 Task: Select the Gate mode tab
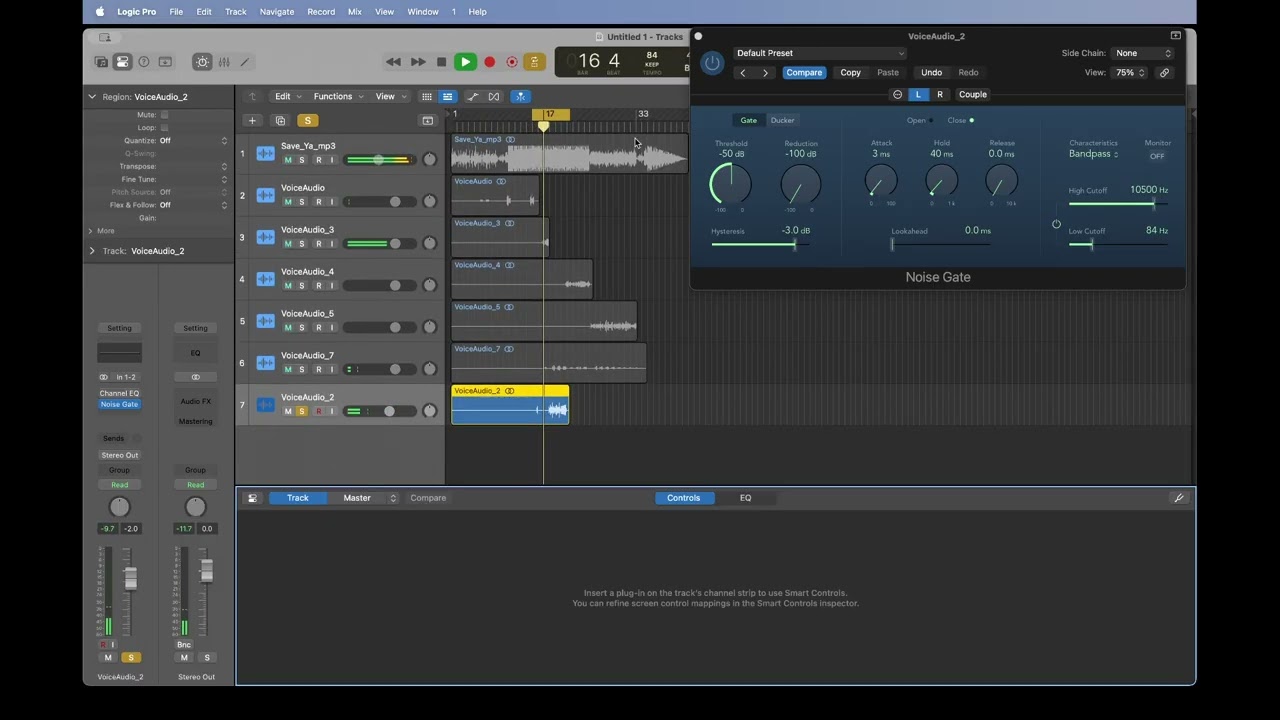pos(748,120)
